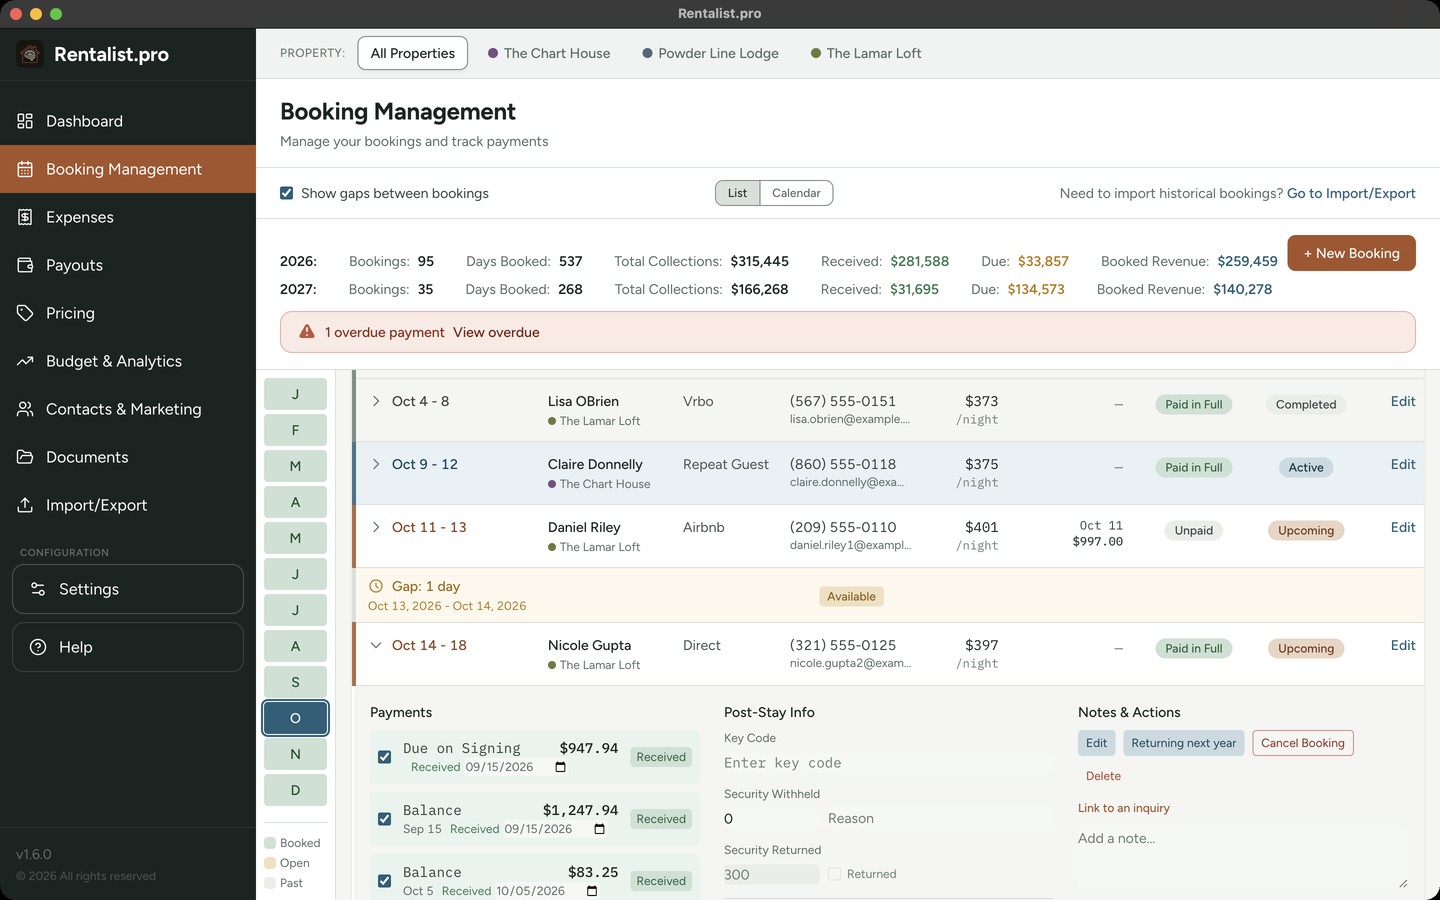Click the Add a note text area
Viewport: 1440px width, 900px height.
pyautogui.click(x=1244, y=858)
